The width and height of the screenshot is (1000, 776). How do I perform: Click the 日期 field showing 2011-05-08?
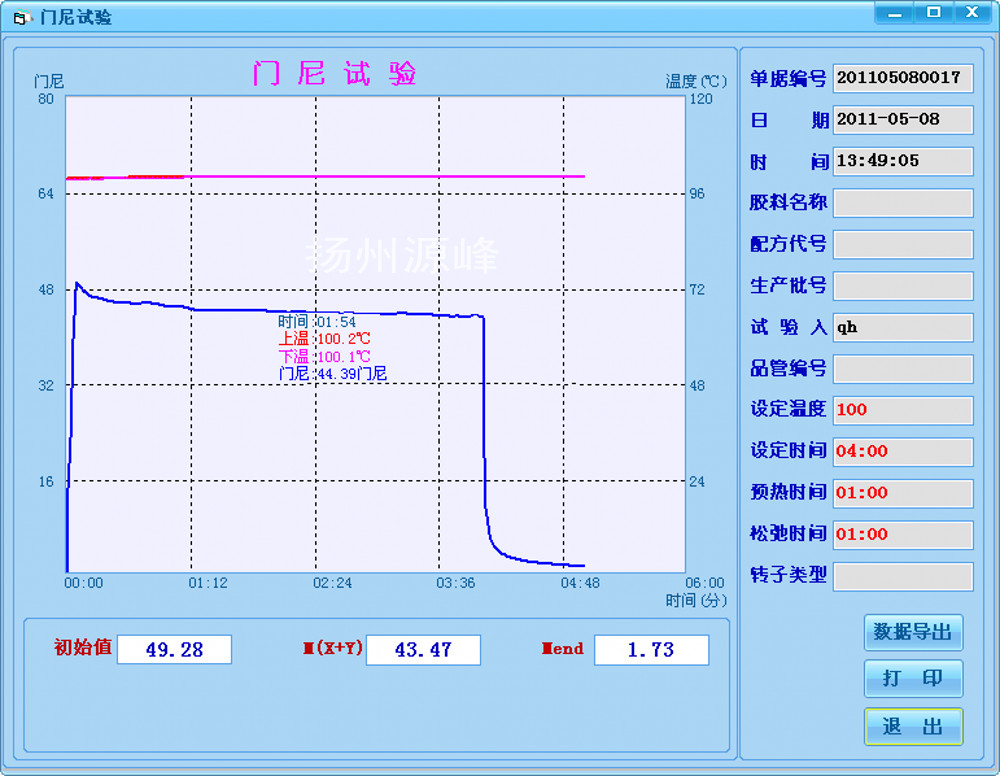click(x=903, y=120)
